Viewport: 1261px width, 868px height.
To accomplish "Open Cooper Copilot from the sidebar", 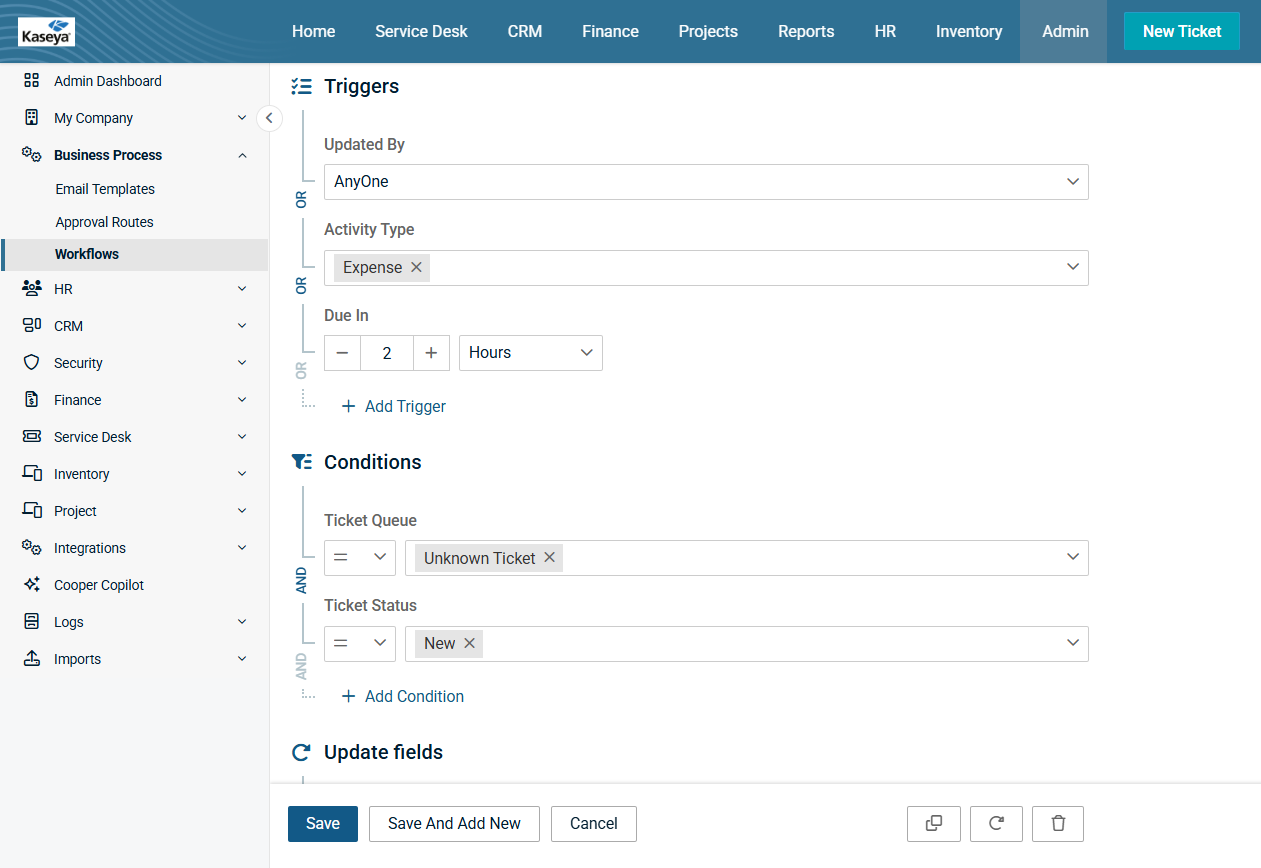I will (99, 585).
